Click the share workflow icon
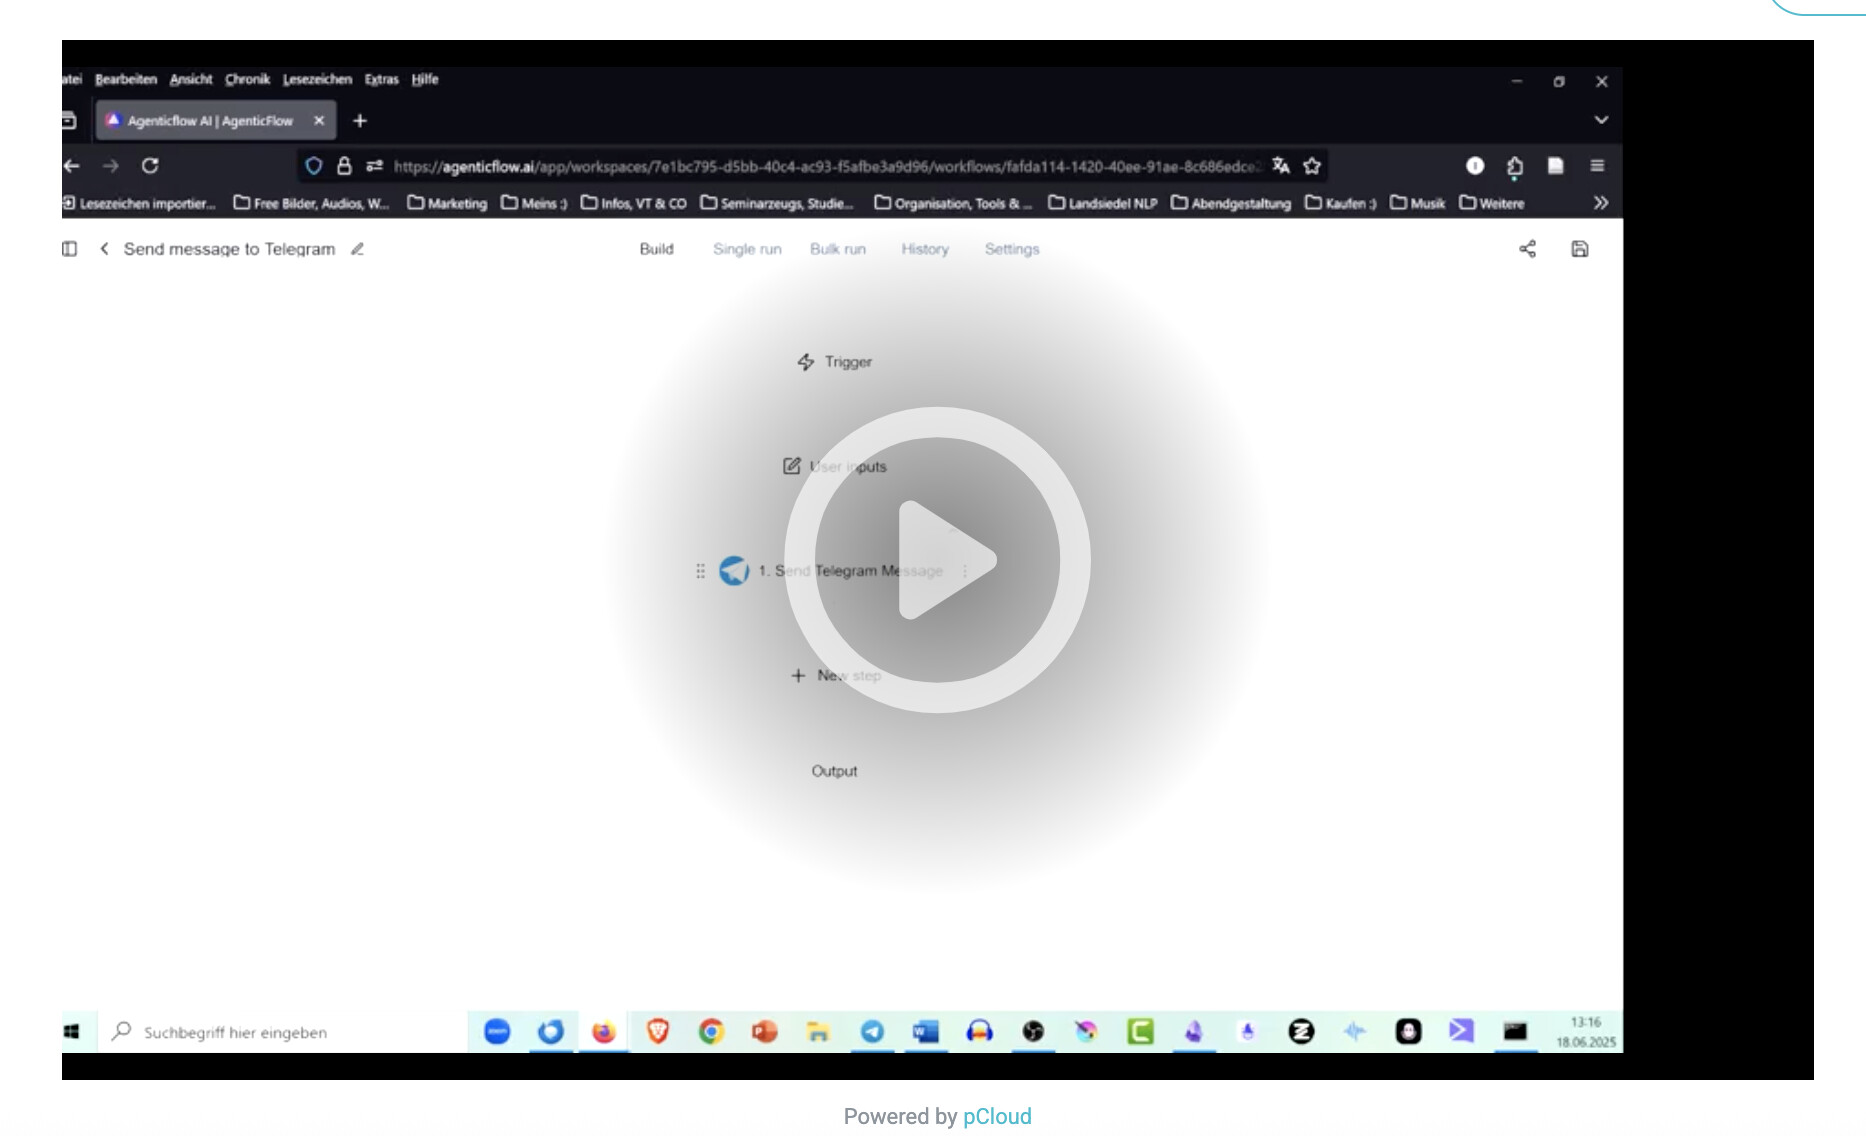Viewport: 1866px width, 1136px height. (1527, 249)
